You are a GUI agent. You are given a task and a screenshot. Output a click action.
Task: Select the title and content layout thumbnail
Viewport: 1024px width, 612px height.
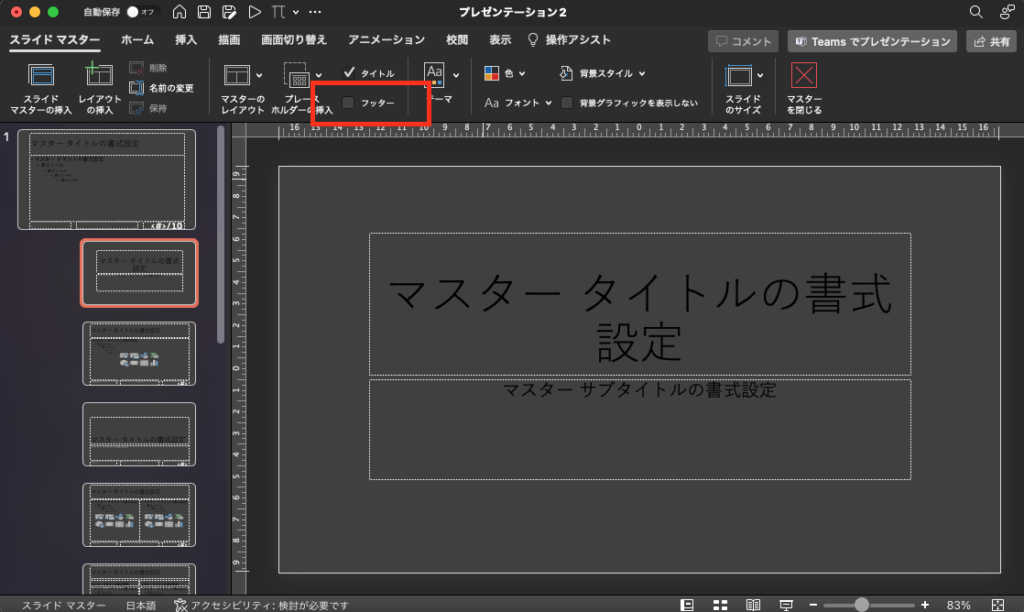(x=139, y=353)
